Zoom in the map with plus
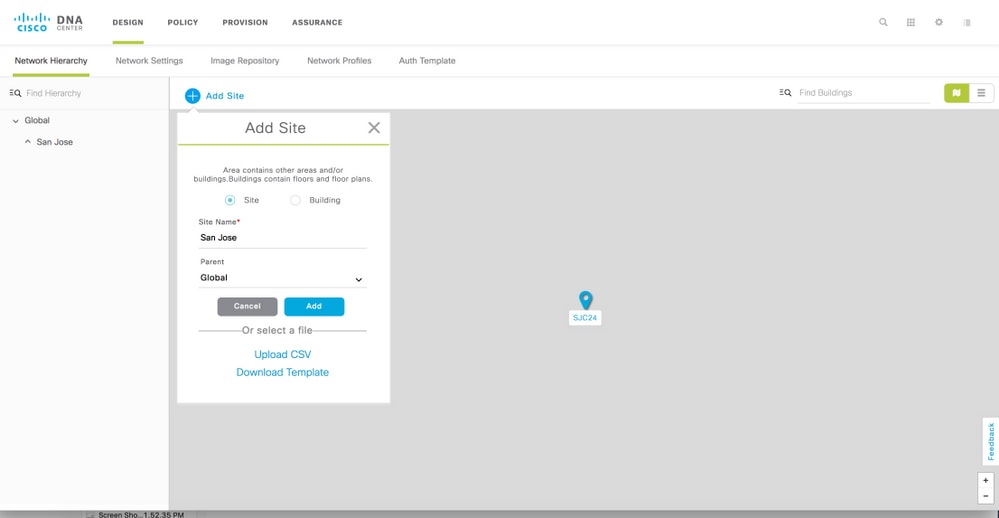 click(986, 480)
